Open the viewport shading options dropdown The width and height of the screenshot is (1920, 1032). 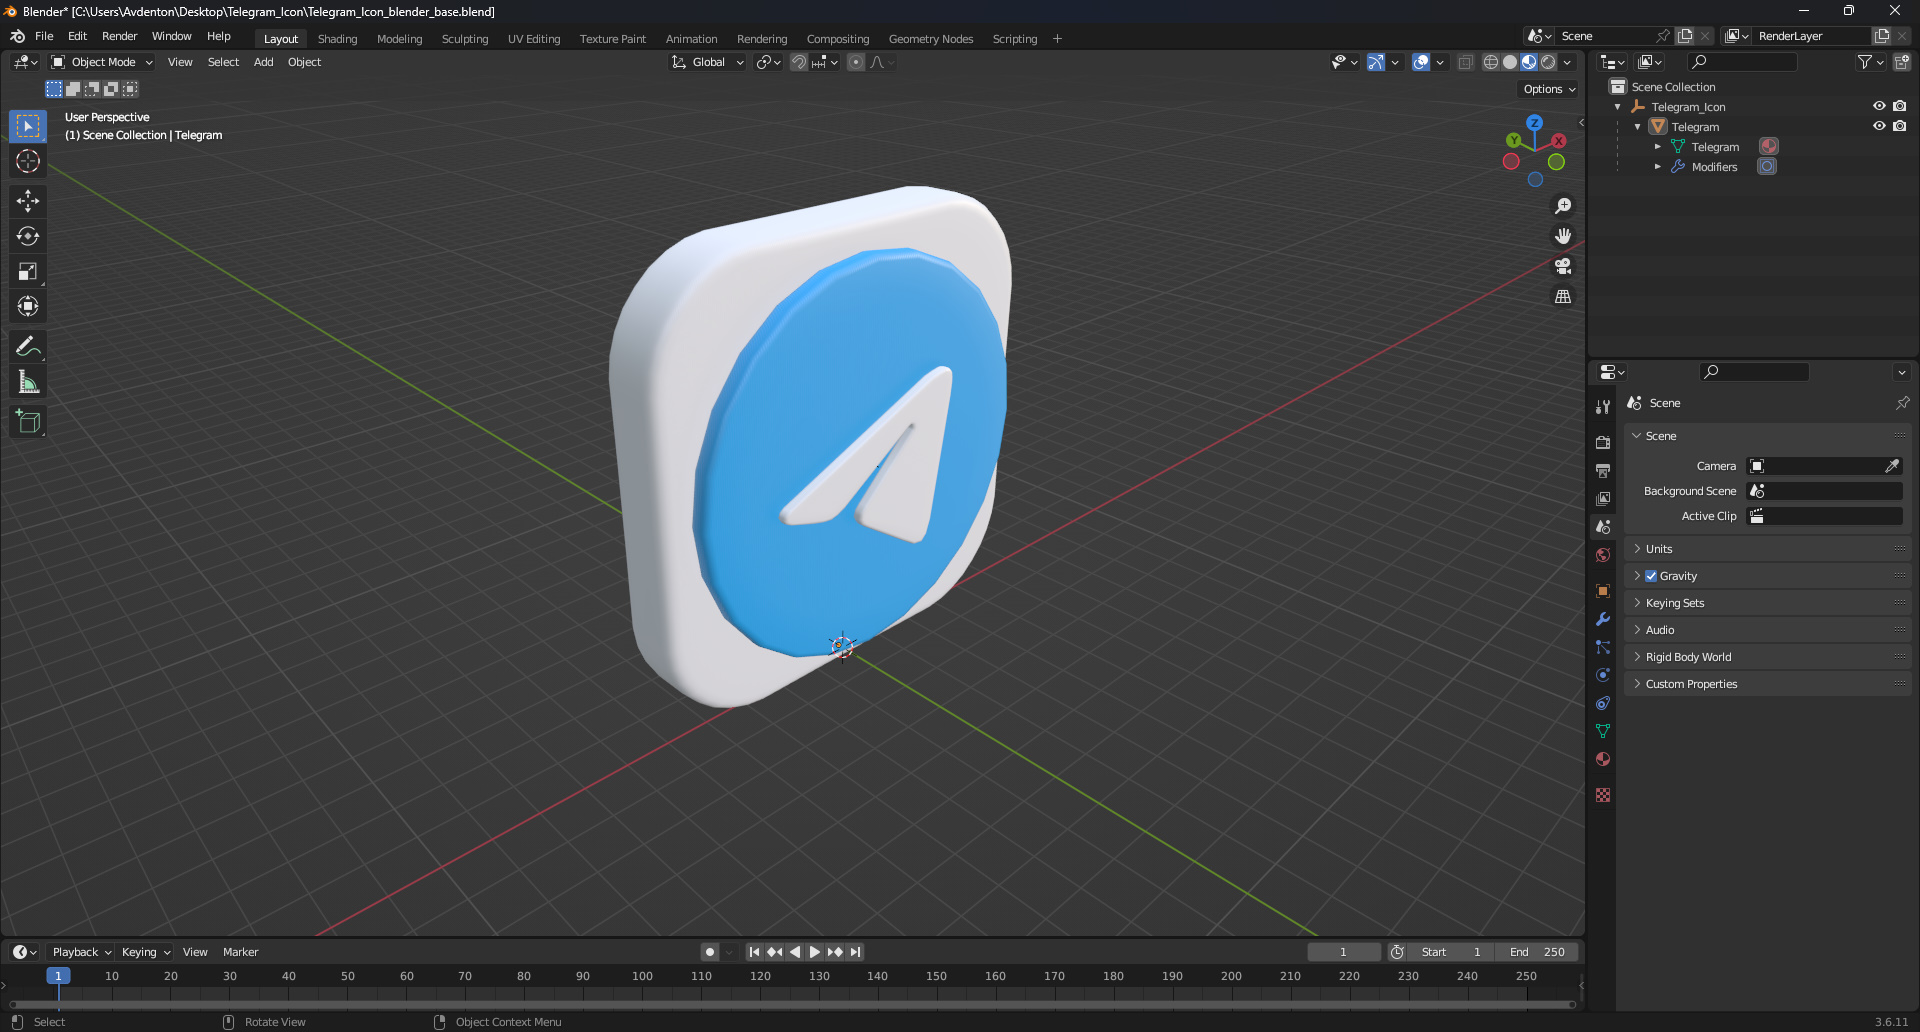point(1568,62)
